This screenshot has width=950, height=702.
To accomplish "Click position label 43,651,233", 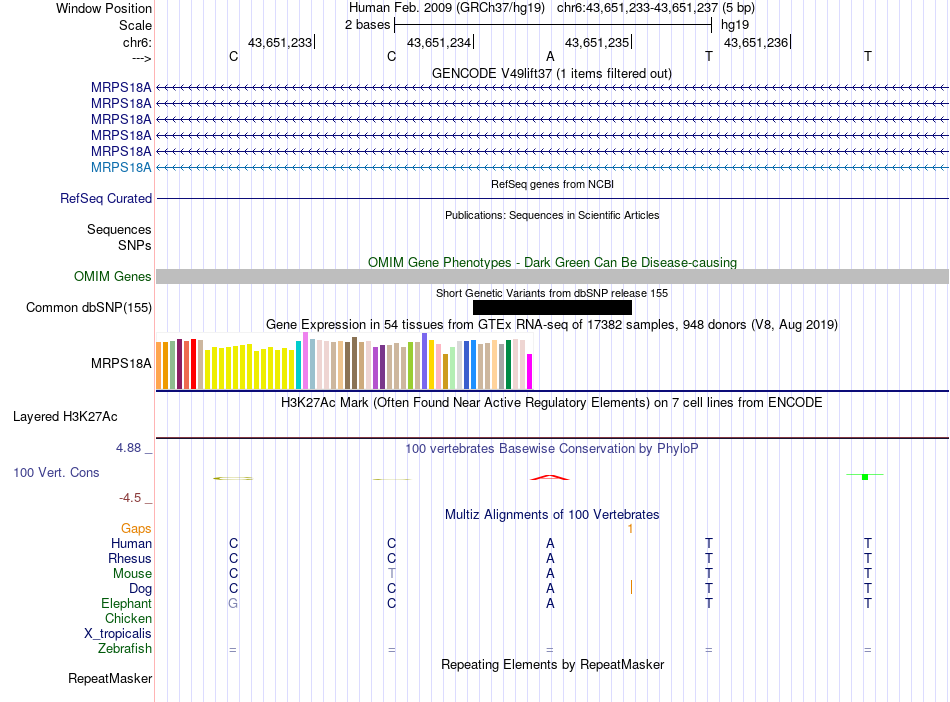I will coord(280,42).
